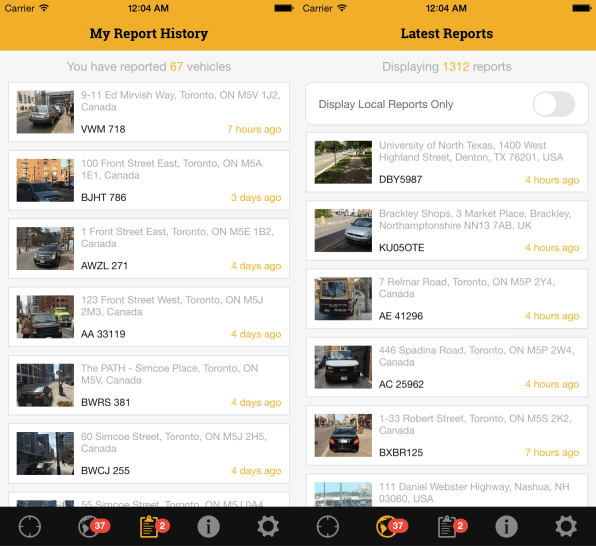Select the BWRS 381 Simcoe Place report
Image resolution: width=596 pixels, height=546 pixels.
click(x=149, y=385)
